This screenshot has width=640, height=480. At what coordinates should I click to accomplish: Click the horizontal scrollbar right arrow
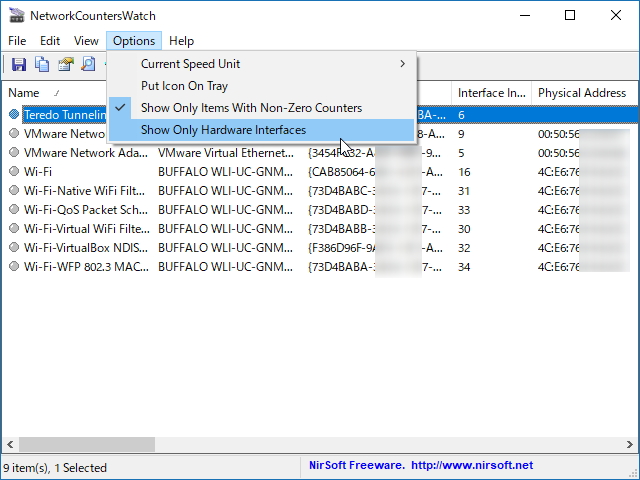[x=630, y=444]
